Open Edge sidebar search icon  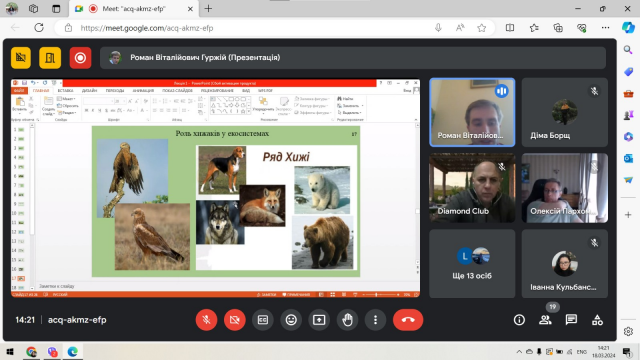tap(628, 50)
